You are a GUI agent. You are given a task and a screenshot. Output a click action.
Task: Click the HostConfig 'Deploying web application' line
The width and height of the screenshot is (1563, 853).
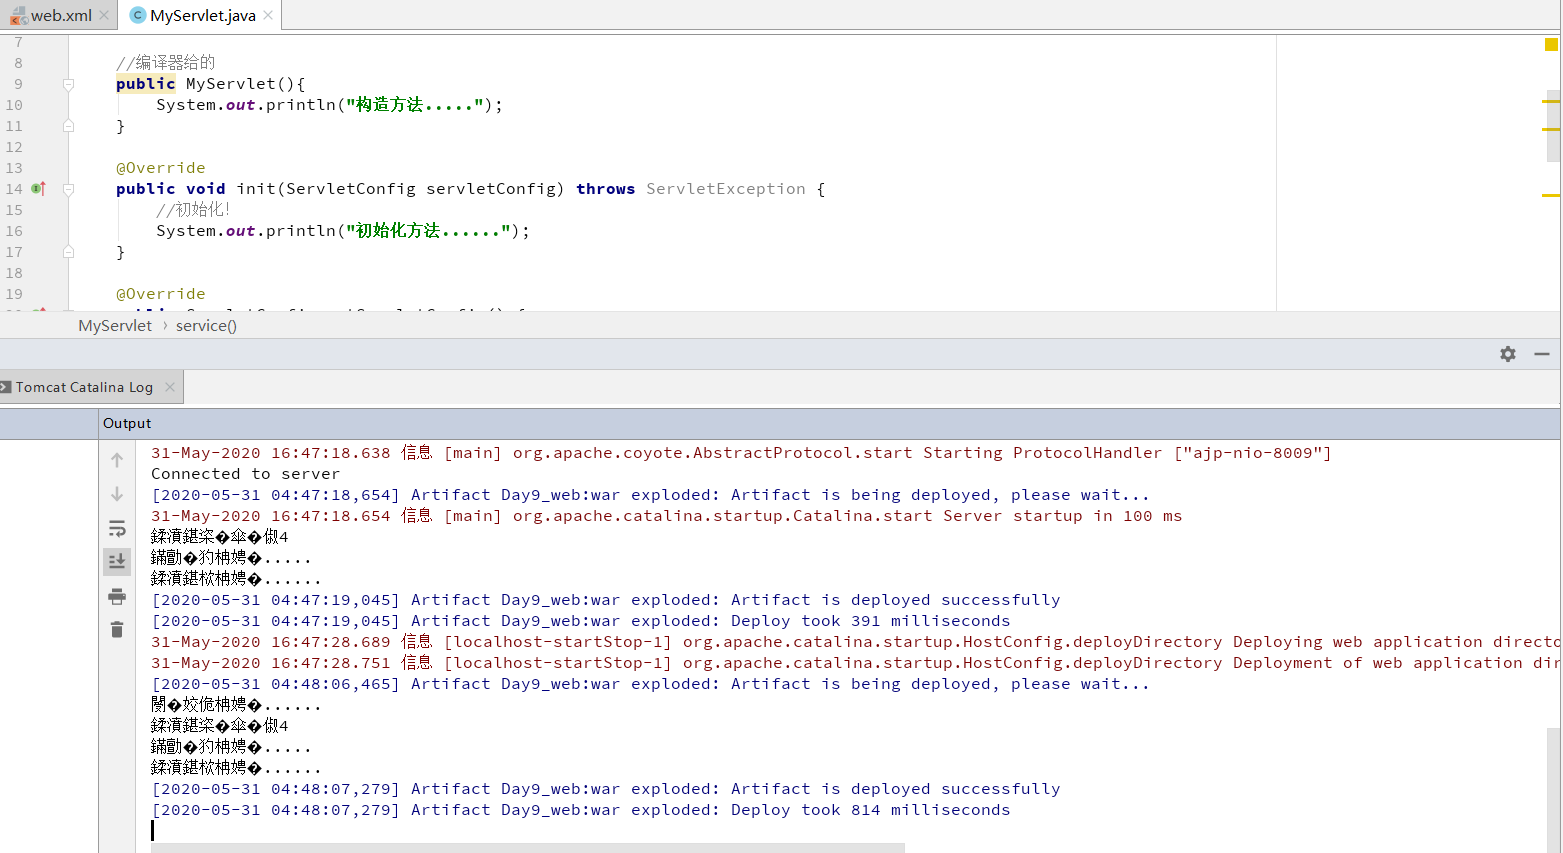pyautogui.click(x=855, y=642)
